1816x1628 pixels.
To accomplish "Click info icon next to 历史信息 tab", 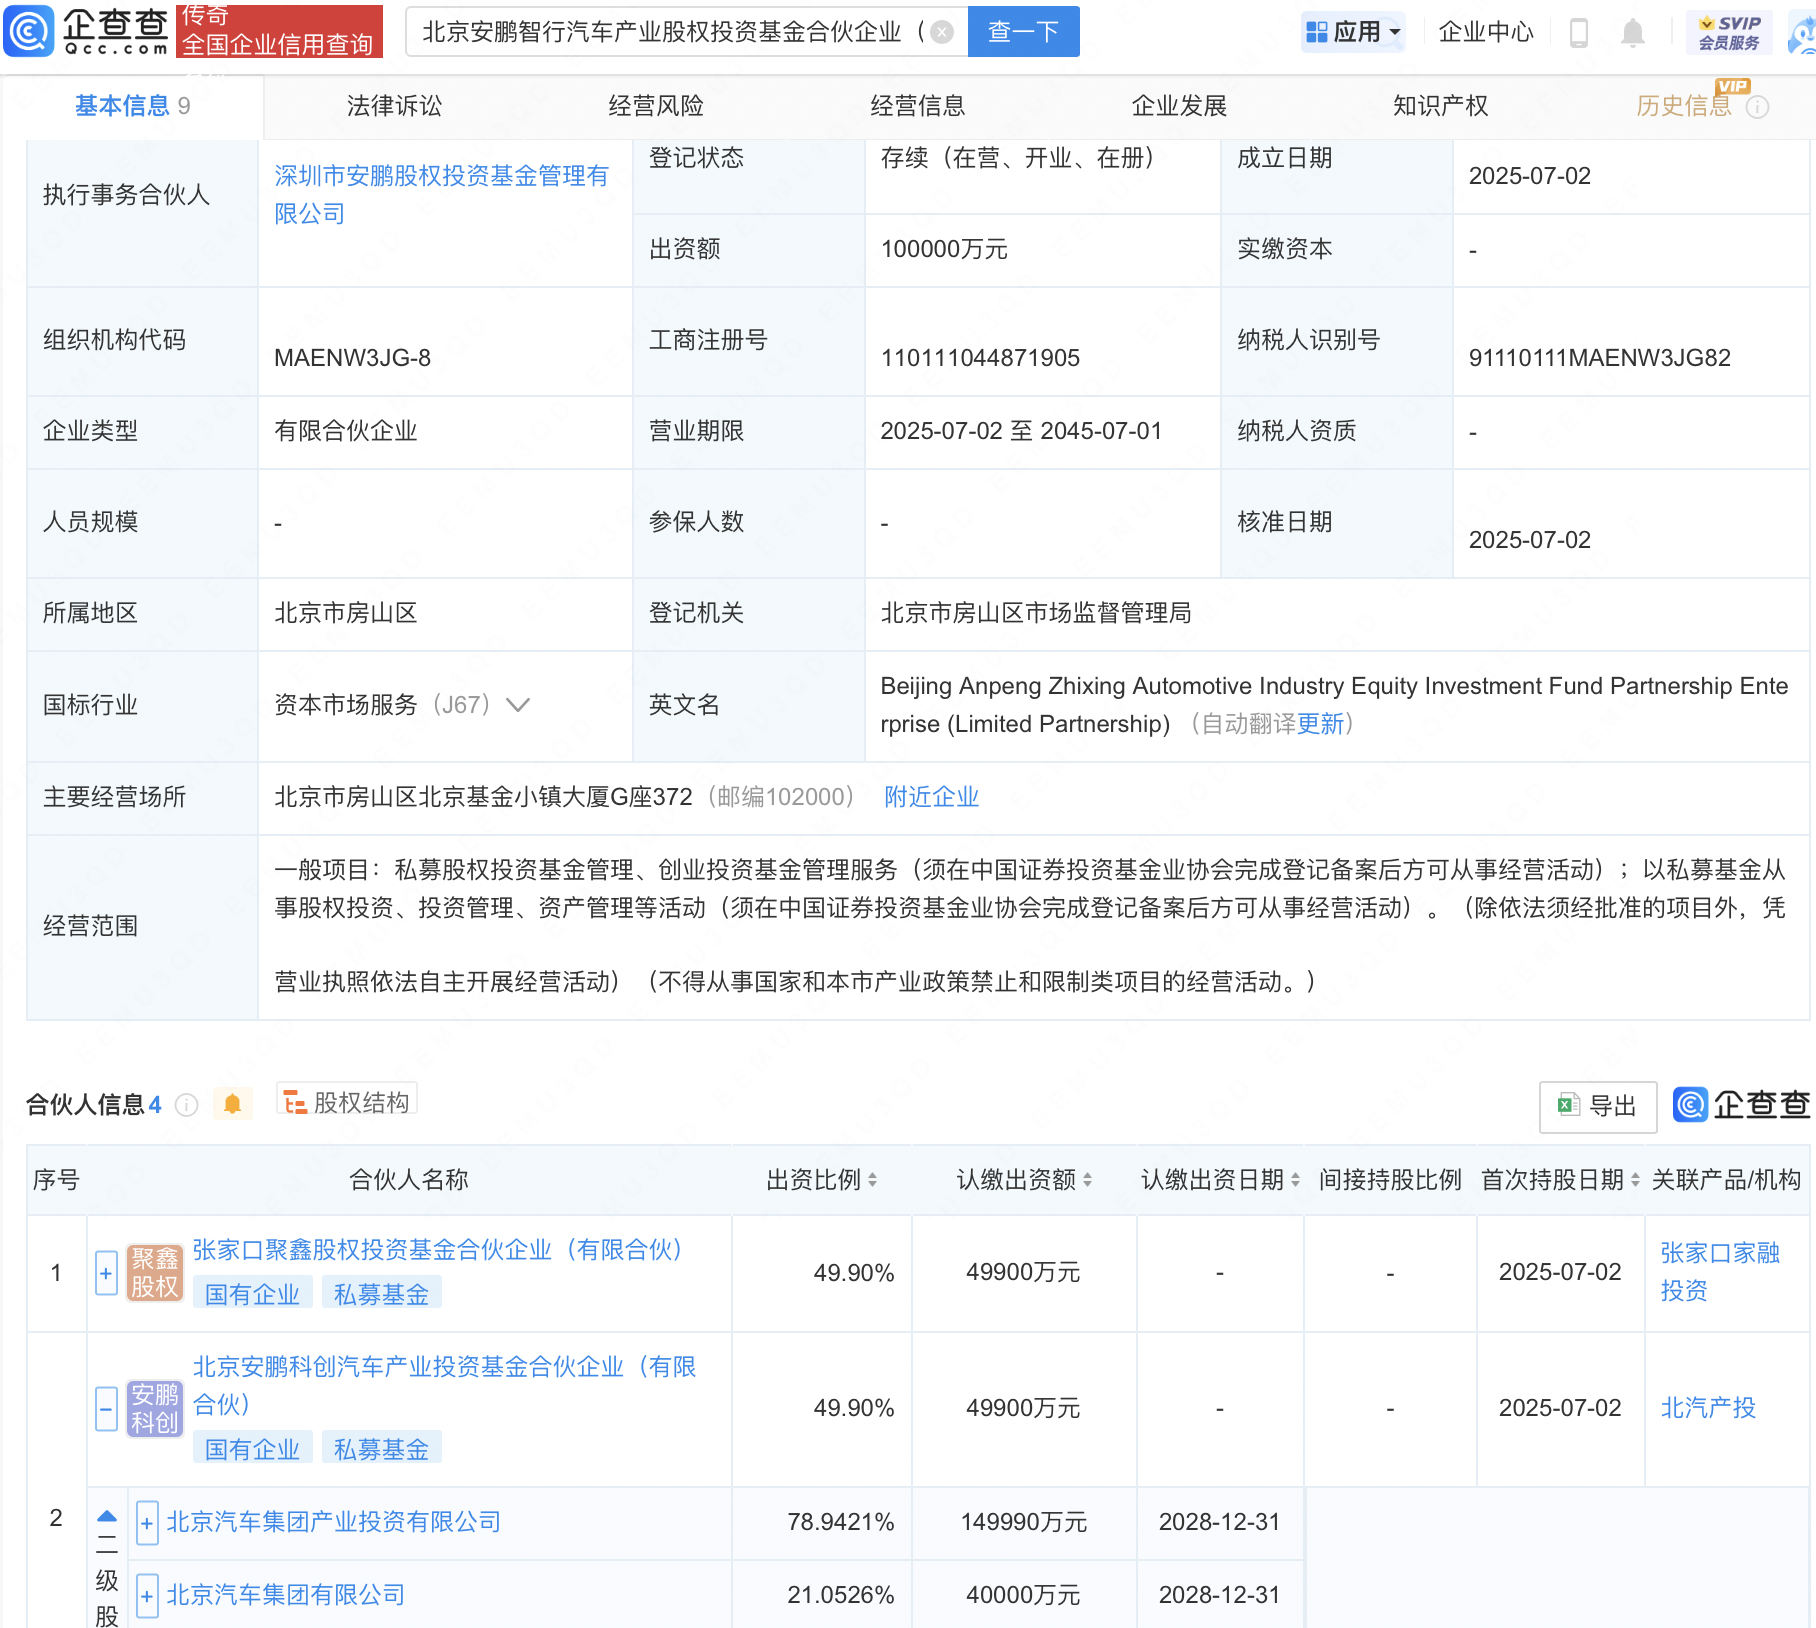I will point(1758,107).
